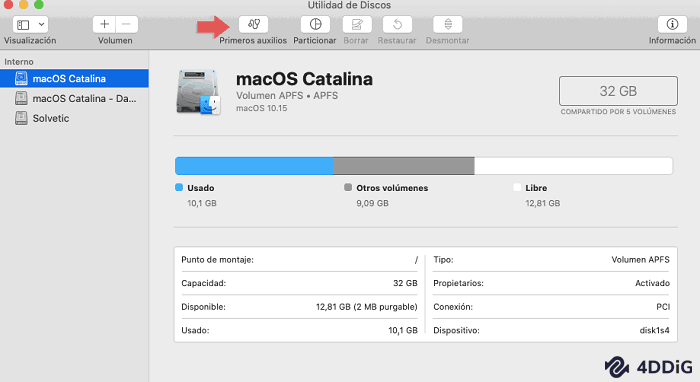Viewport: 700px width, 382px height.
Task: Click the macOS Catalina - Da... disk icon
Action: 21,98
